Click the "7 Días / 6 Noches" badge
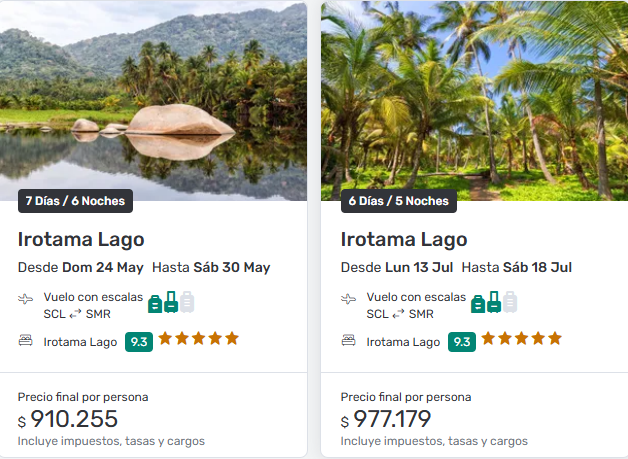 tap(75, 201)
